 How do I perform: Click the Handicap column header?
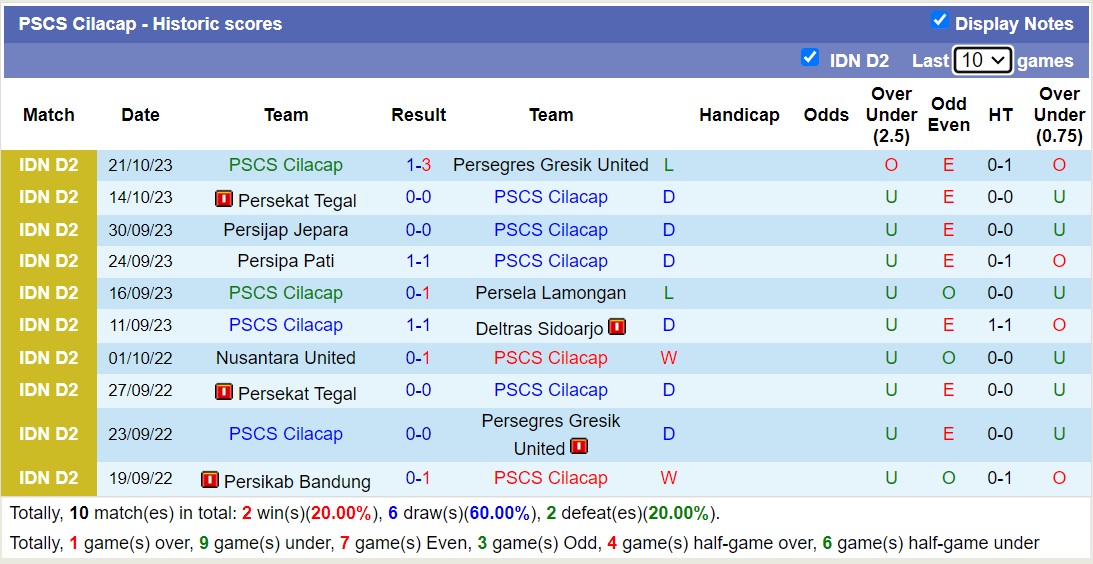click(x=740, y=115)
